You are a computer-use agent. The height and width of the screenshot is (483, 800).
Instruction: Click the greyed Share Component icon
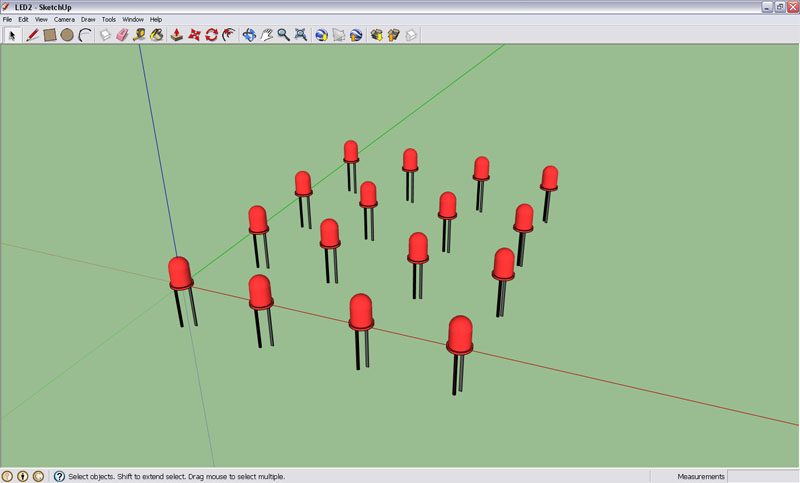pyautogui.click(x=411, y=35)
